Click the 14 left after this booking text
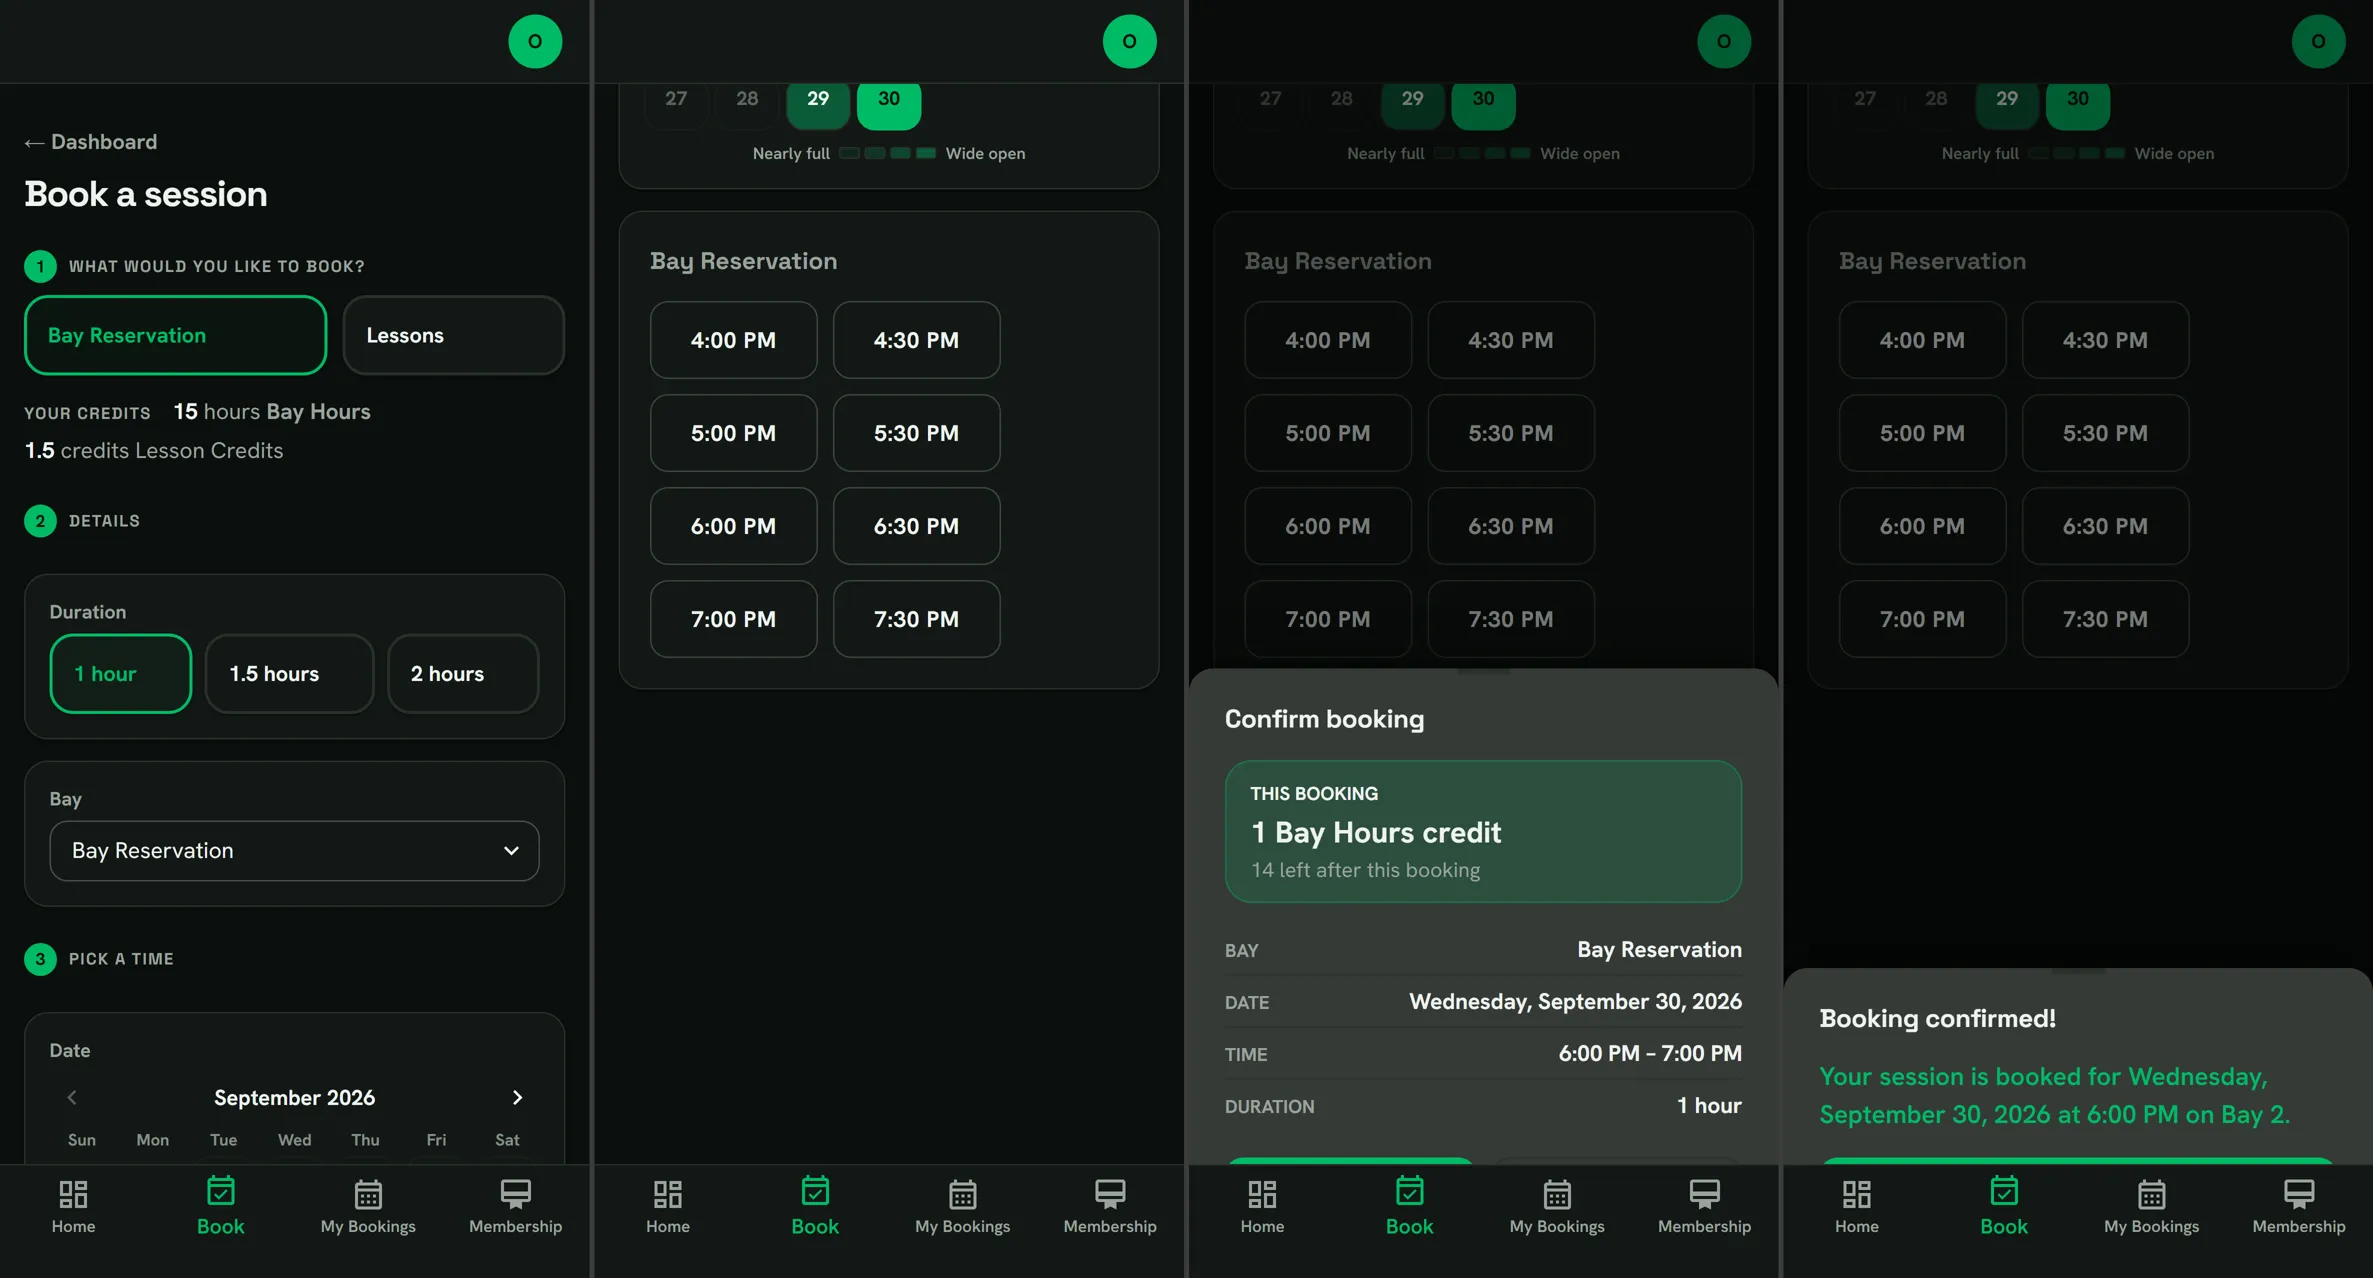The width and height of the screenshot is (2373, 1278). (x=1365, y=870)
